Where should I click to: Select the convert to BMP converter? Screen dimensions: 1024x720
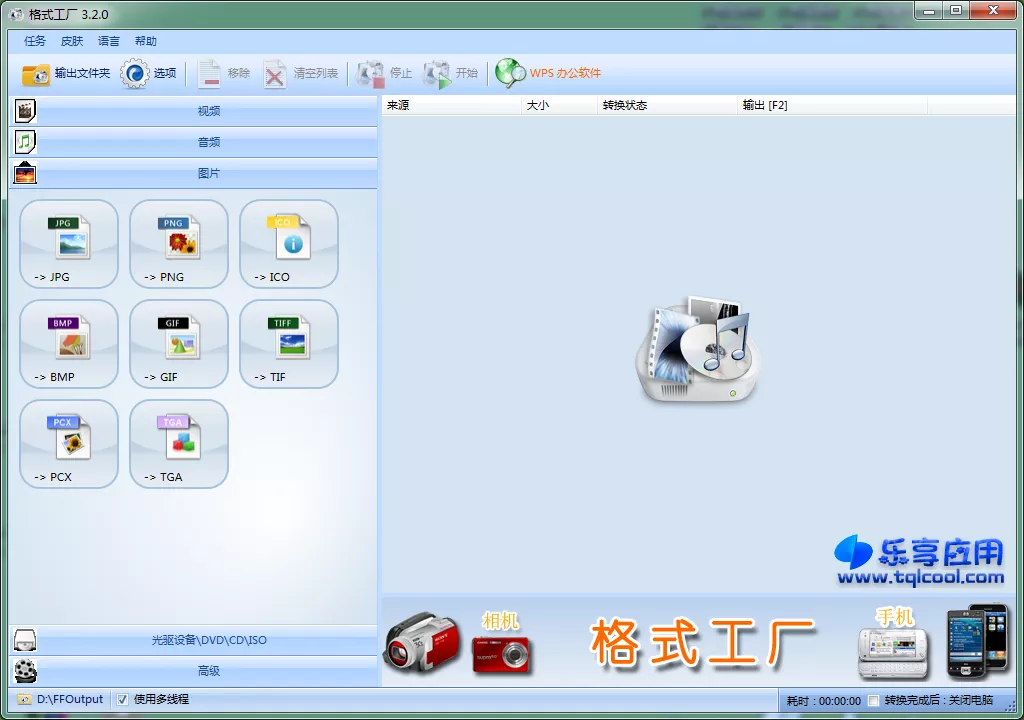click(x=68, y=343)
